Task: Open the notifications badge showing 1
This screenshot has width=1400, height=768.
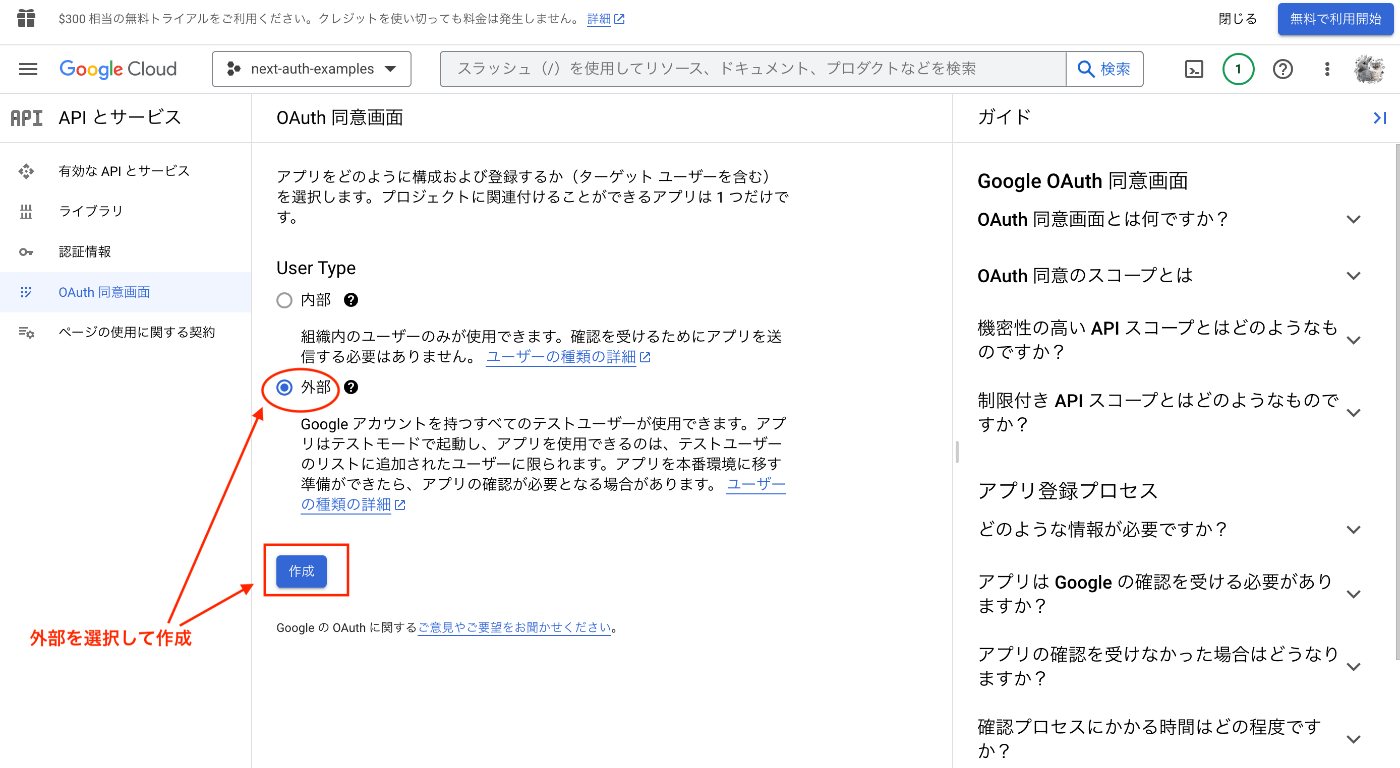Action: [x=1238, y=69]
